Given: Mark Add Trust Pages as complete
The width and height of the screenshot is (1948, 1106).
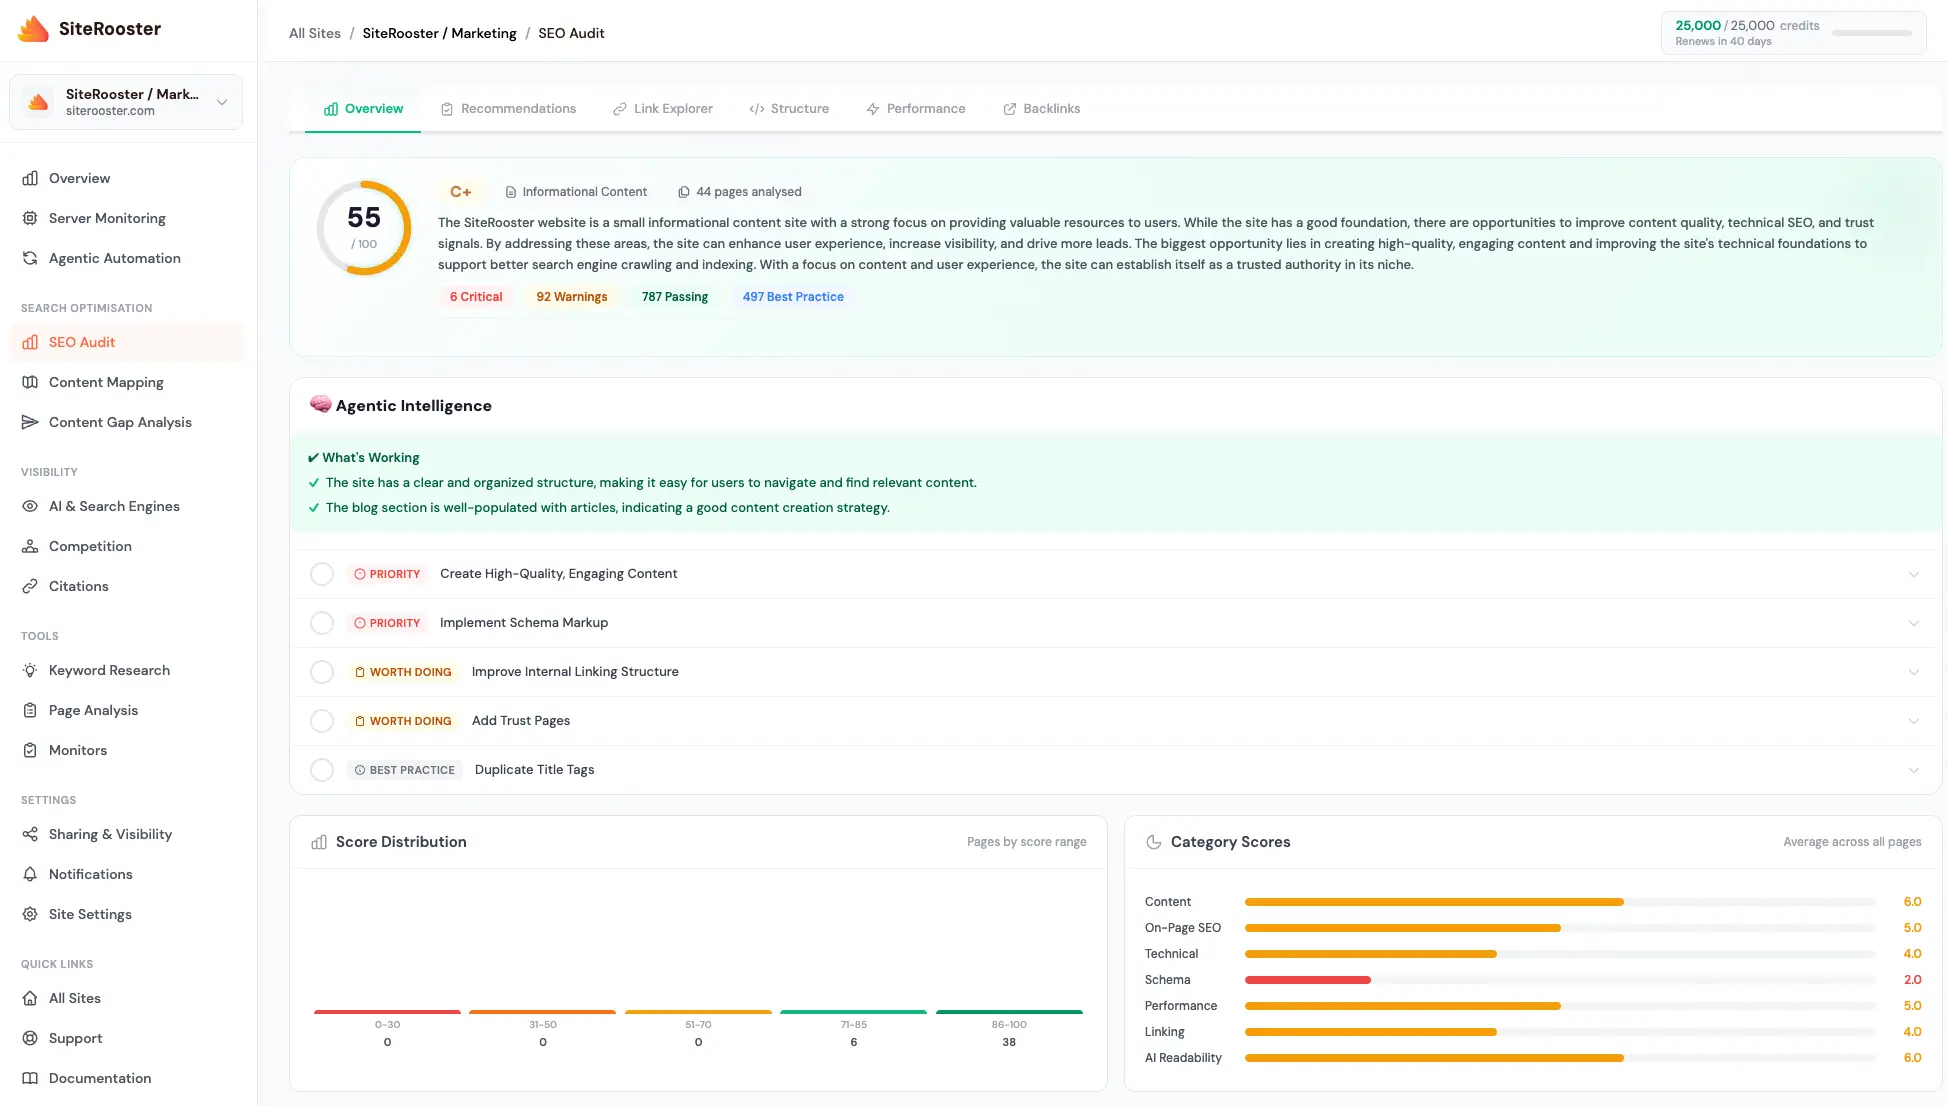Looking at the screenshot, I should [x=322, y=721].
